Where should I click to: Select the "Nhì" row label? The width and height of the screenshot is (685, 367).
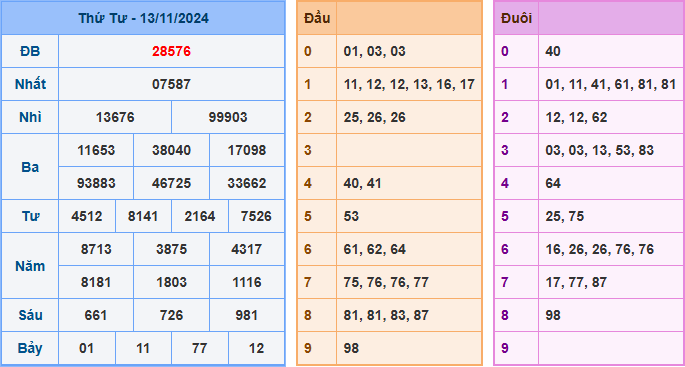click(30, 117)
